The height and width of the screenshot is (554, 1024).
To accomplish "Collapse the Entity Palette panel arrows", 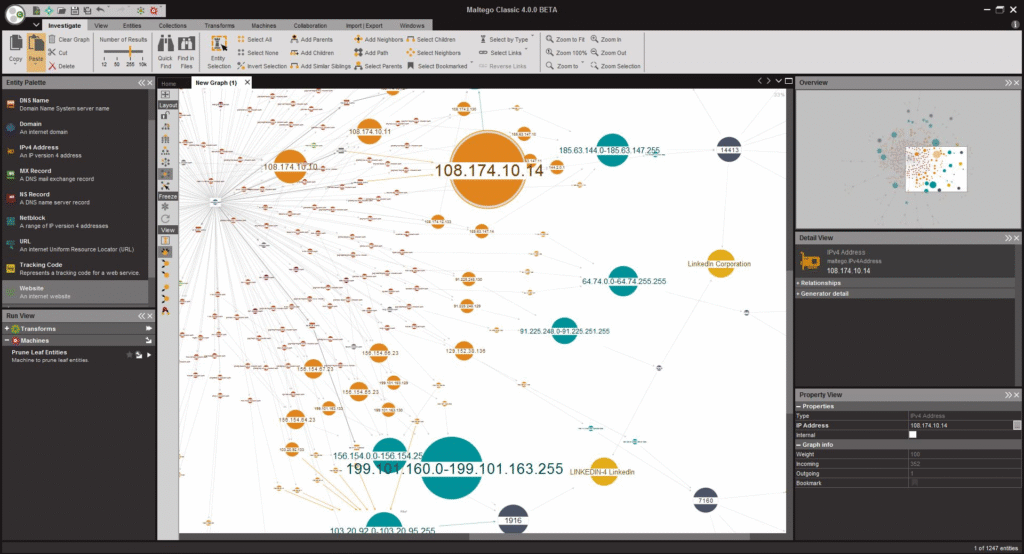I will pyautogui.click(x=141, y=83).
